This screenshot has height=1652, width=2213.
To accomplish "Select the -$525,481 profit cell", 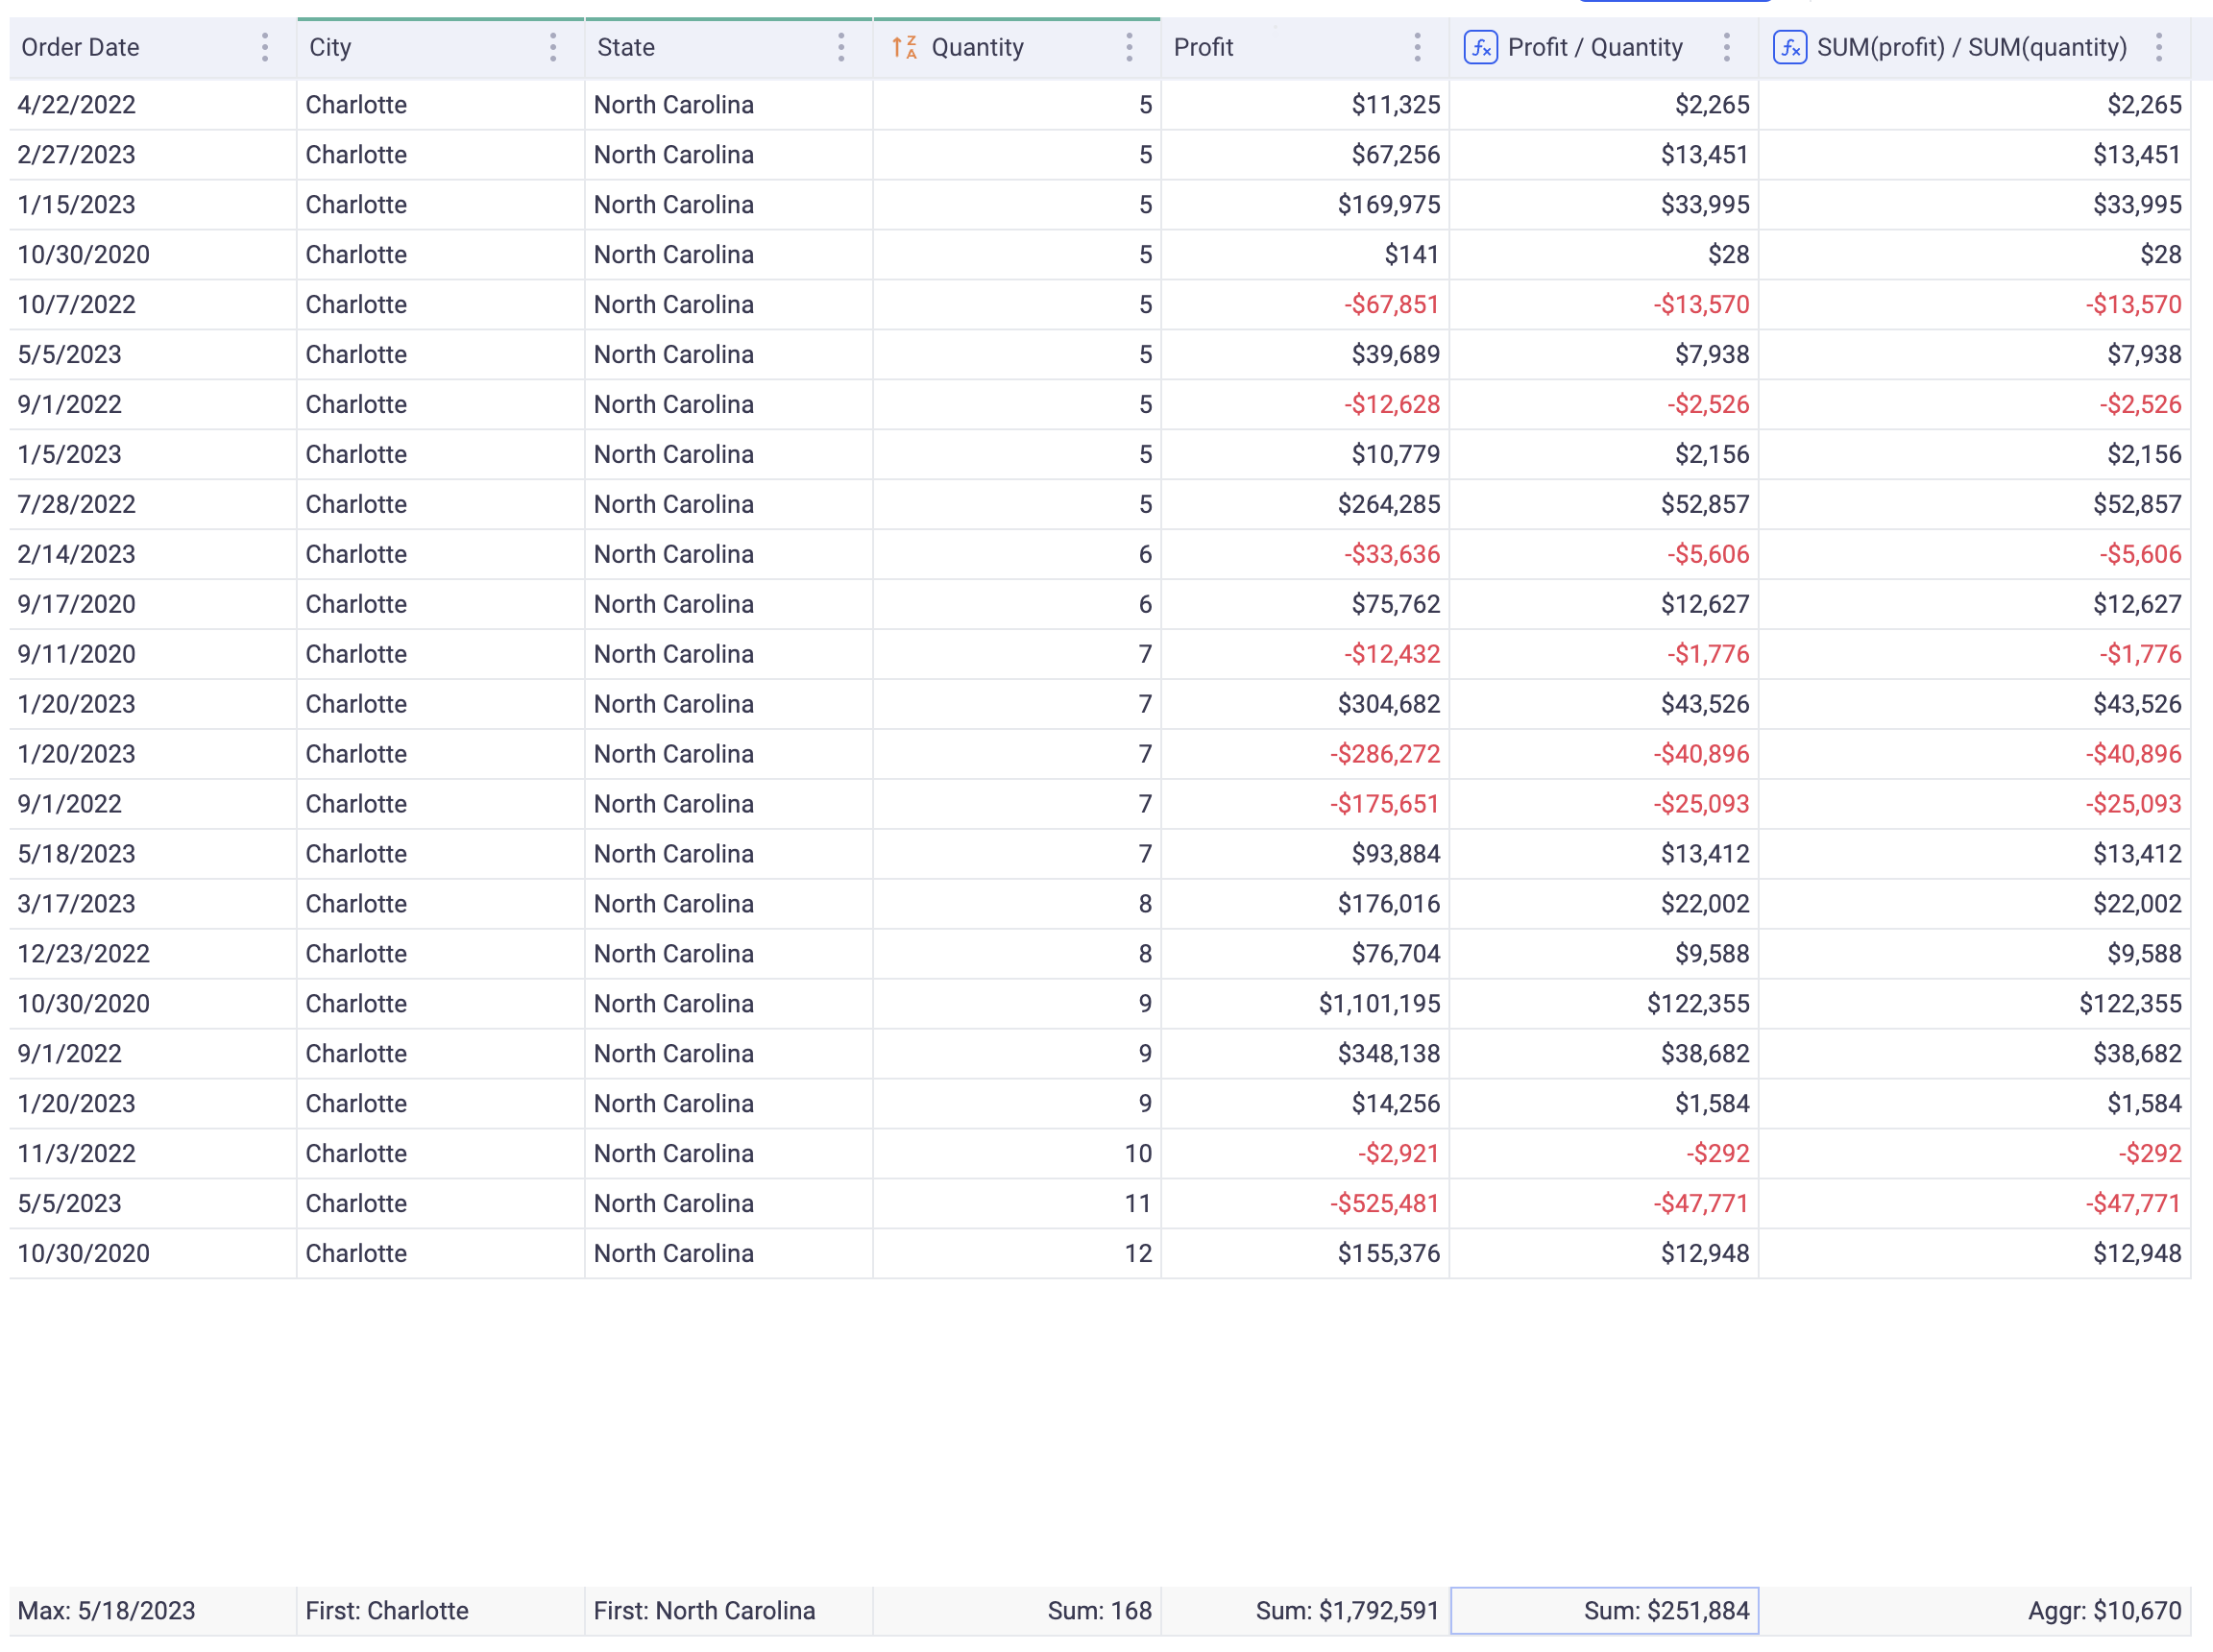I will point(1383,1203).
